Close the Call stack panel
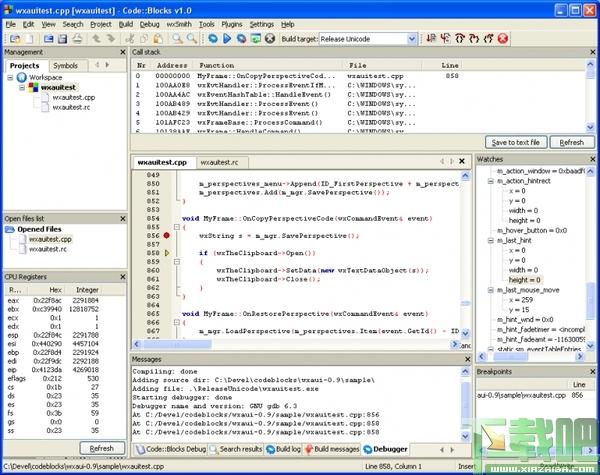This screenshot has height=475, width=600. click(x=593, y=52)
